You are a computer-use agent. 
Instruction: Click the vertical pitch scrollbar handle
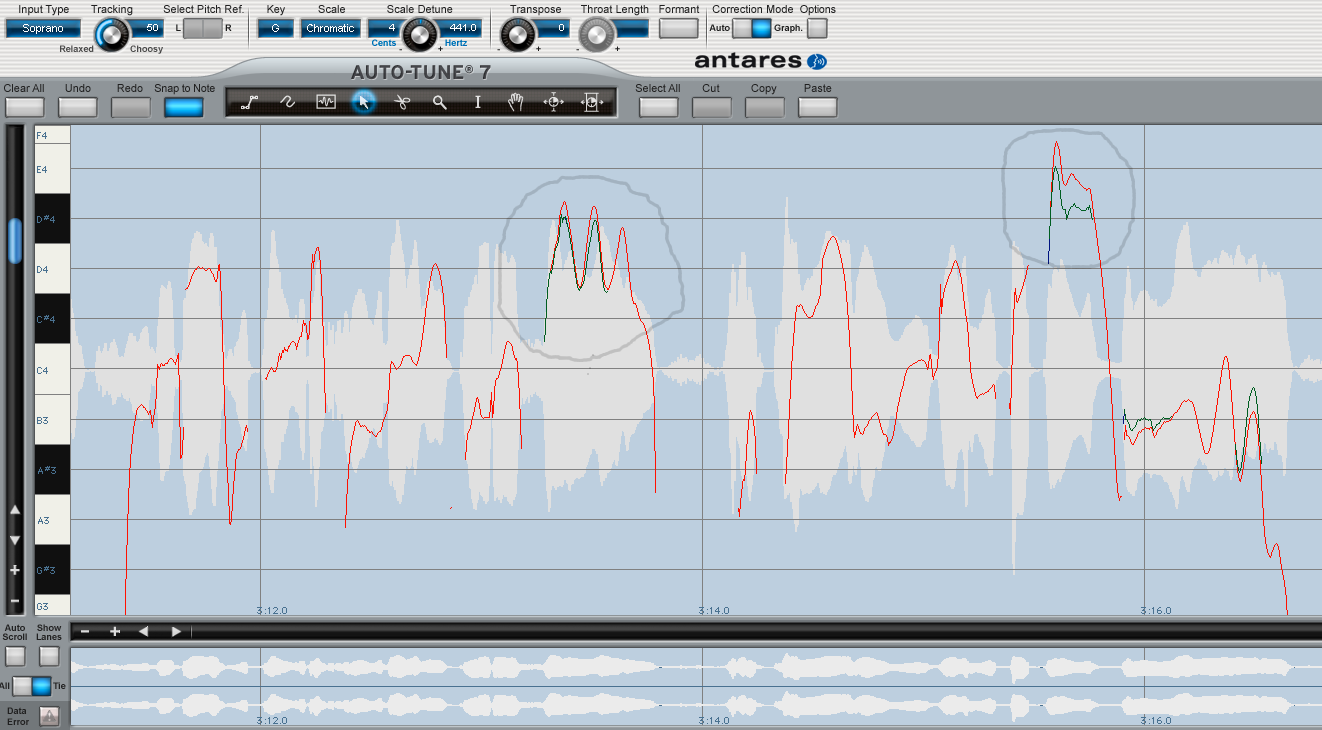pyautogui.click(x=15, y=241)
